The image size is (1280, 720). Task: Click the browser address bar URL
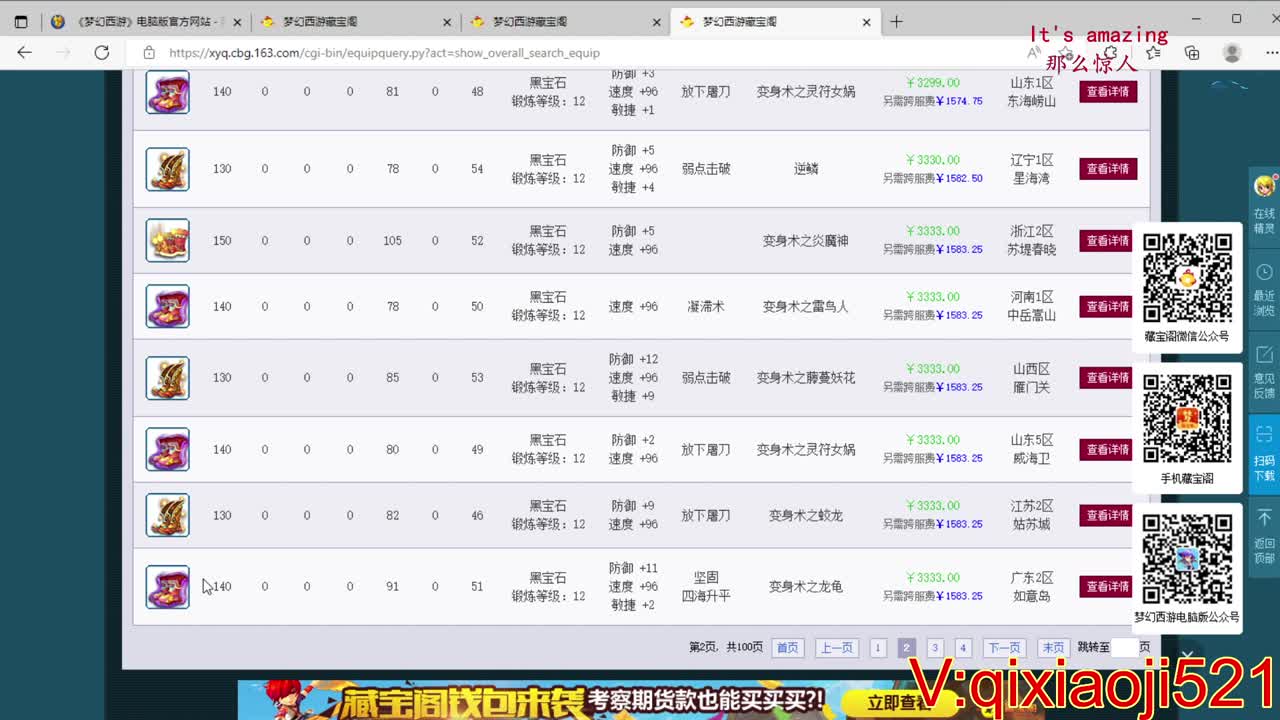click(385, 53)
